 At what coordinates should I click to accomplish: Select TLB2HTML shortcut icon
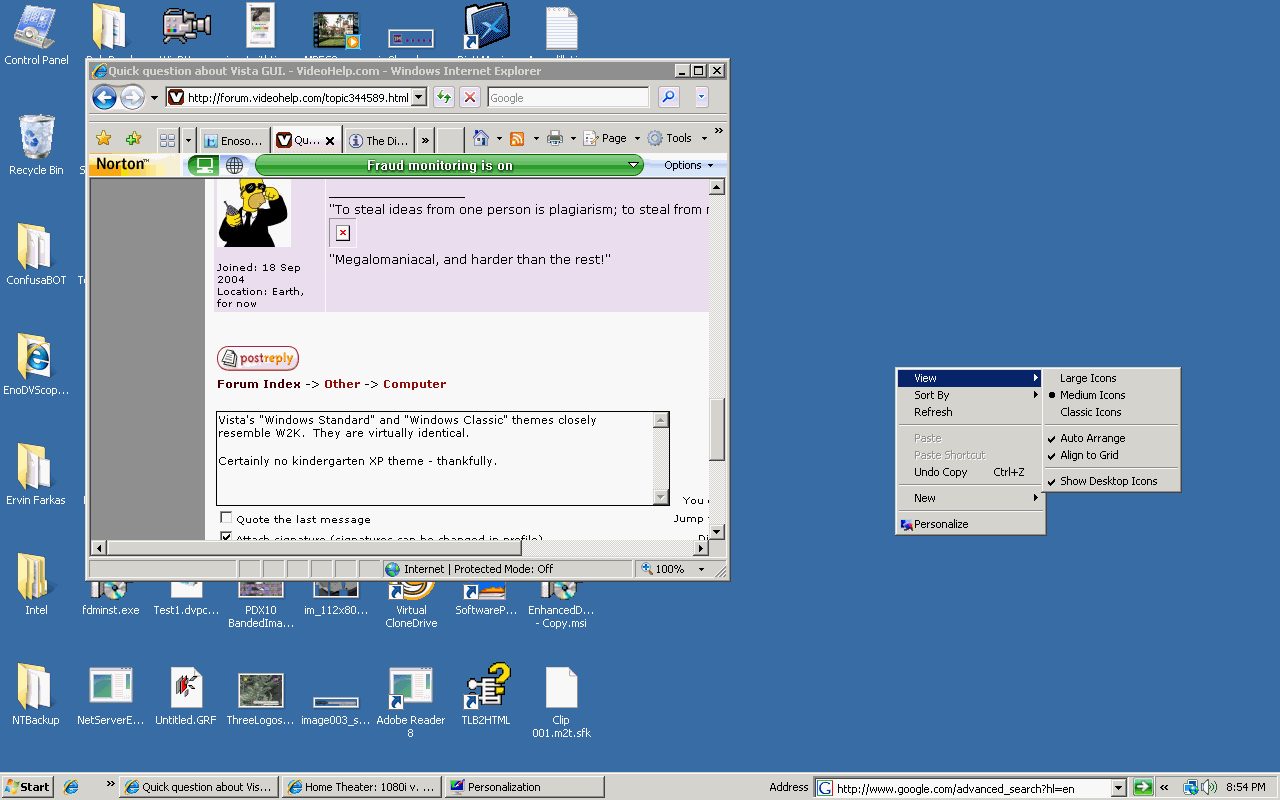(x=486, y=695)
